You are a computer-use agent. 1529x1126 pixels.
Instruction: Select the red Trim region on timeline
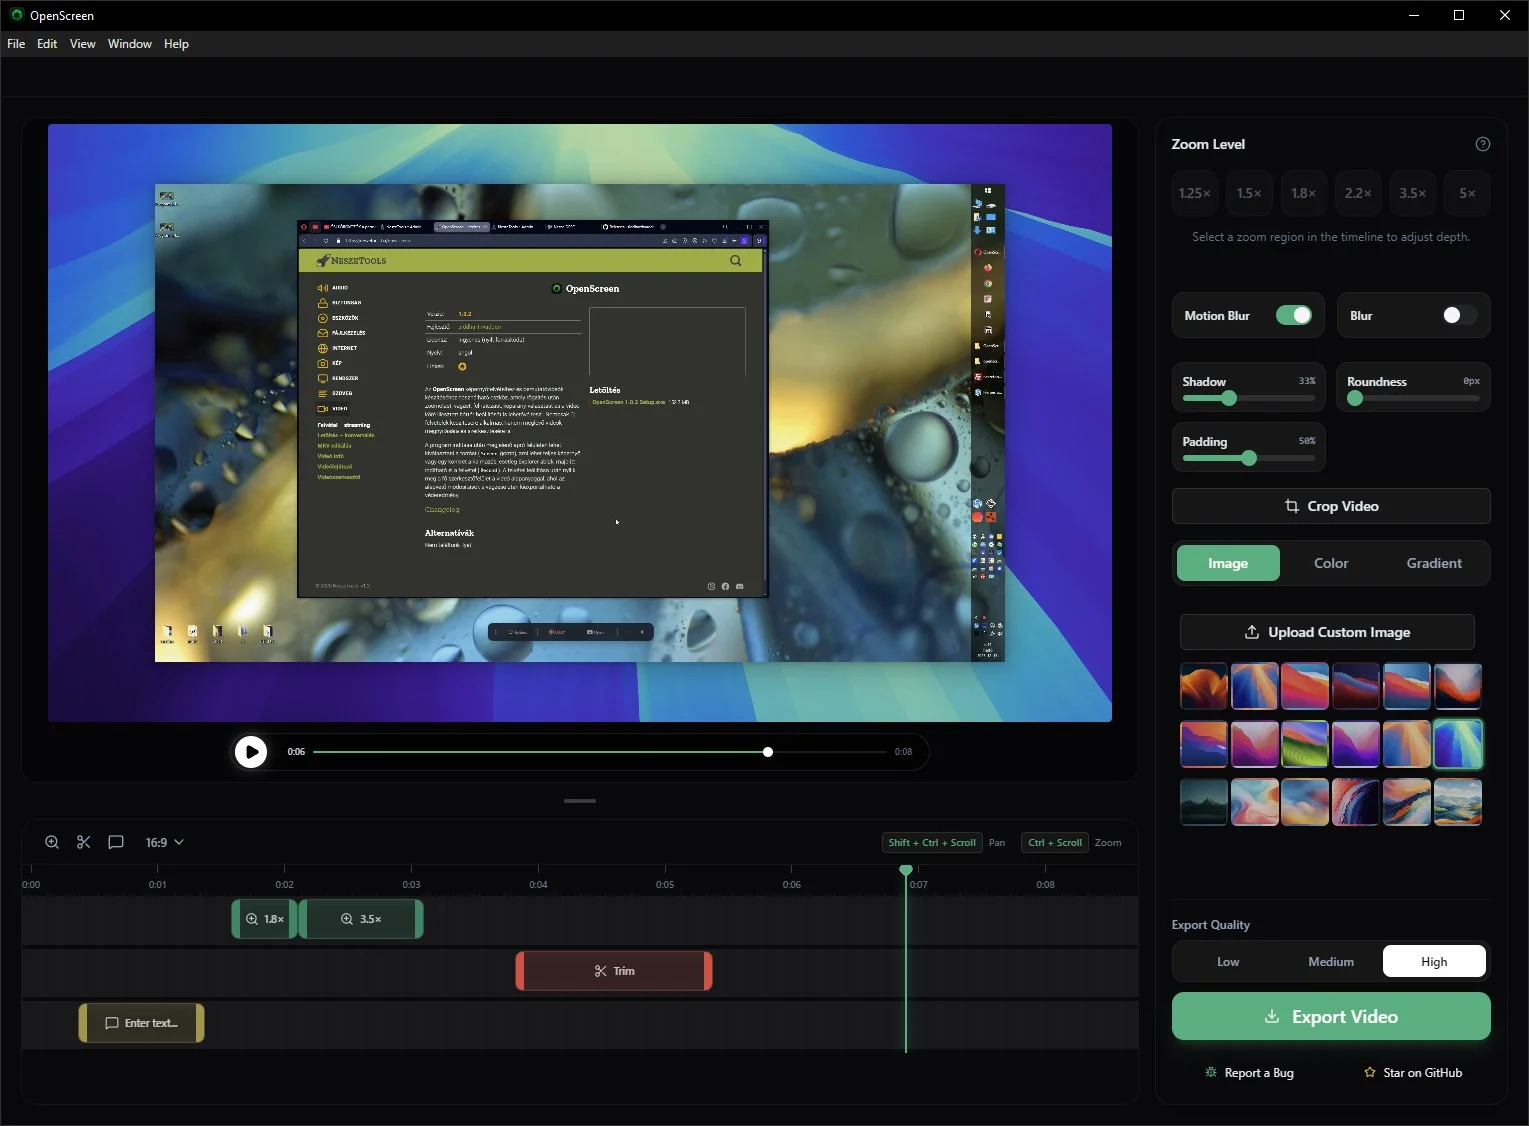614,971
